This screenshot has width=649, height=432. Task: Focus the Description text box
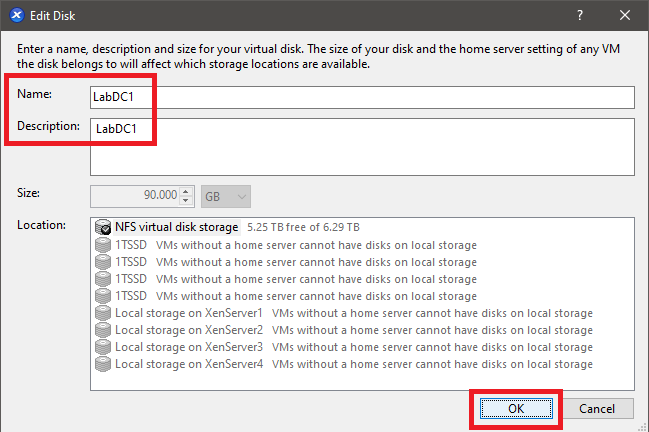(362, 146)
